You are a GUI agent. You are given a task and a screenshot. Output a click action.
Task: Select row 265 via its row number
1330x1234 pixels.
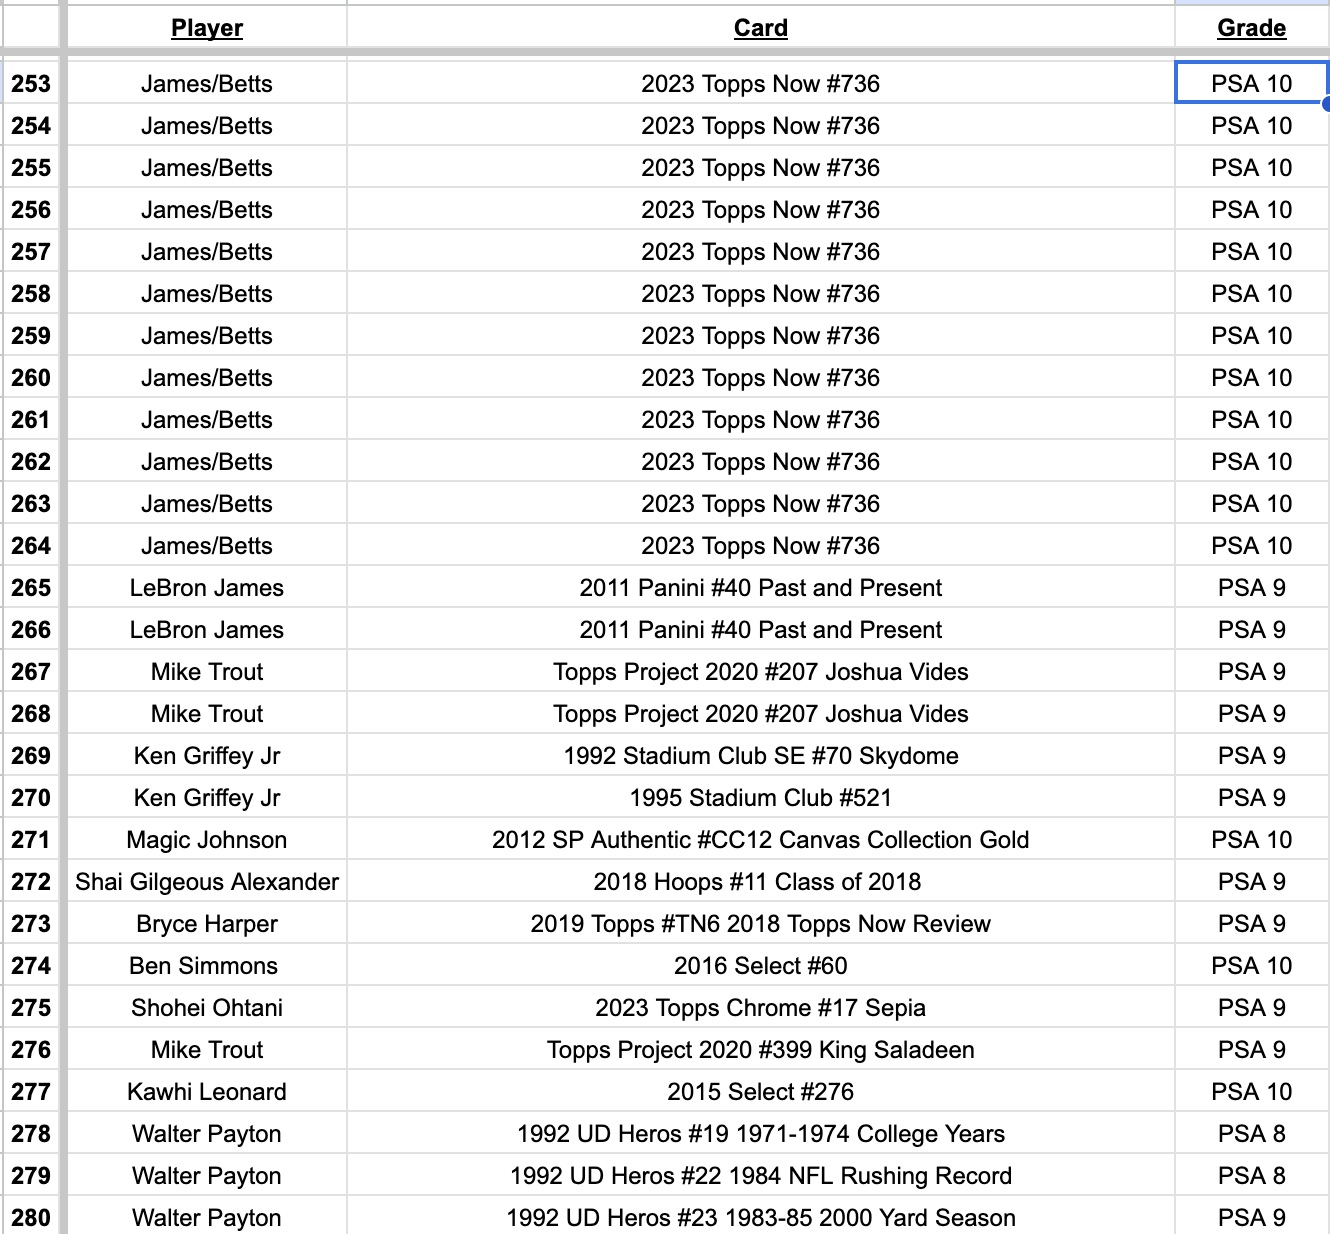[x=31, y=588]
